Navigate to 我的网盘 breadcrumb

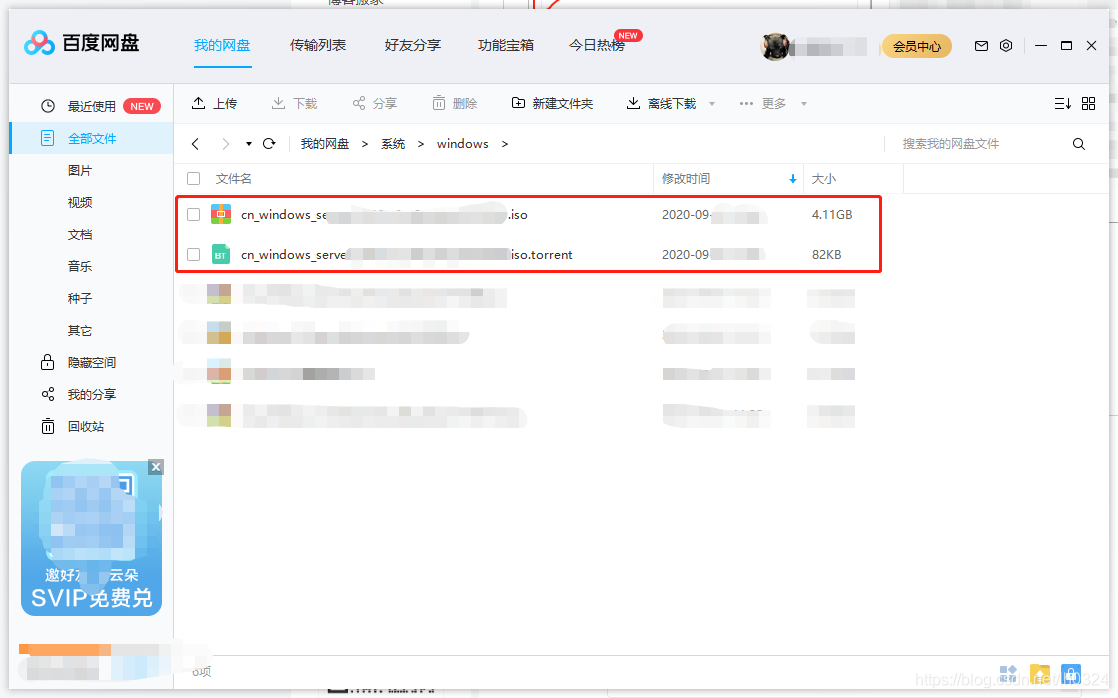pos(324,144)
